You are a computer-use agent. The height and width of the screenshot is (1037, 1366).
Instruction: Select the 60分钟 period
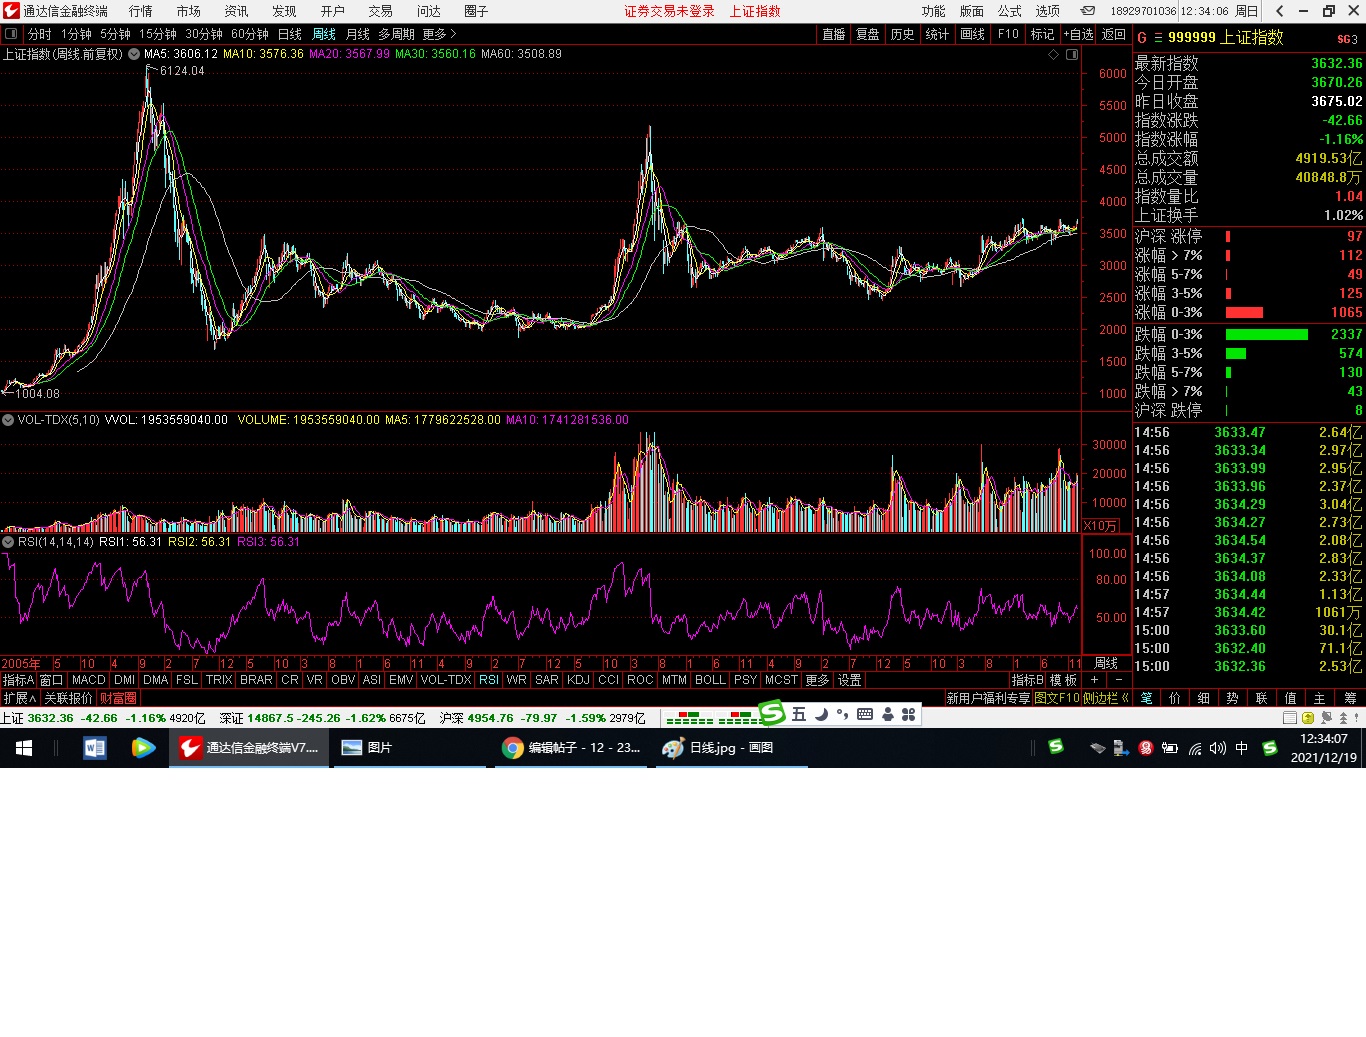(x=250, y=34)
